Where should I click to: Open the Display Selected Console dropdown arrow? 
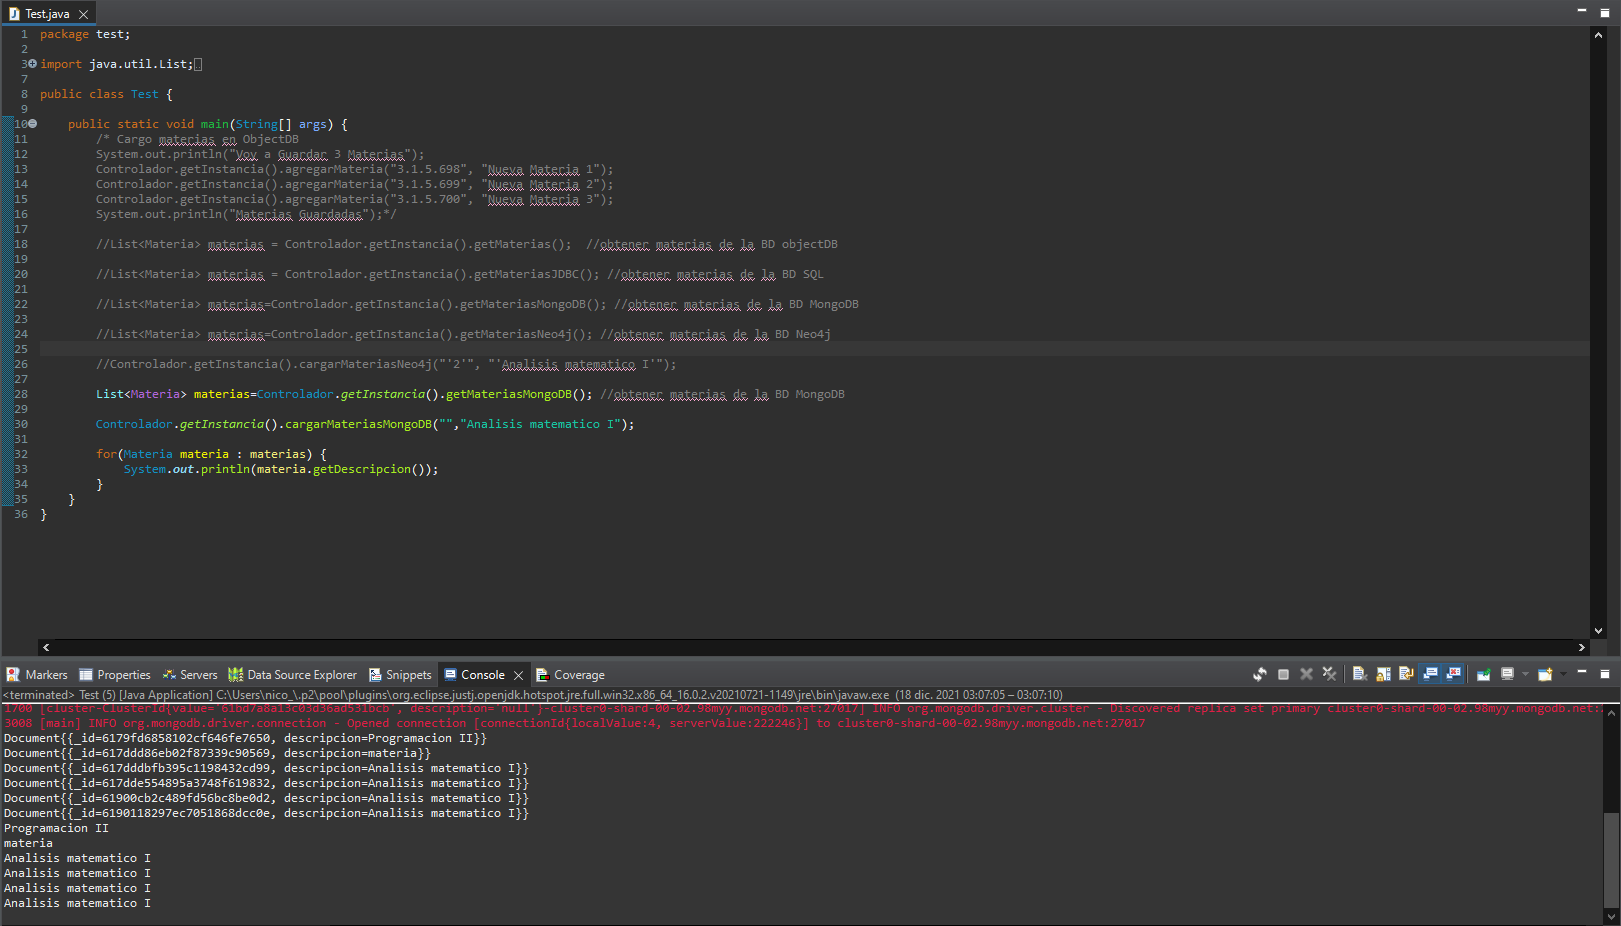pos(1525,675)
